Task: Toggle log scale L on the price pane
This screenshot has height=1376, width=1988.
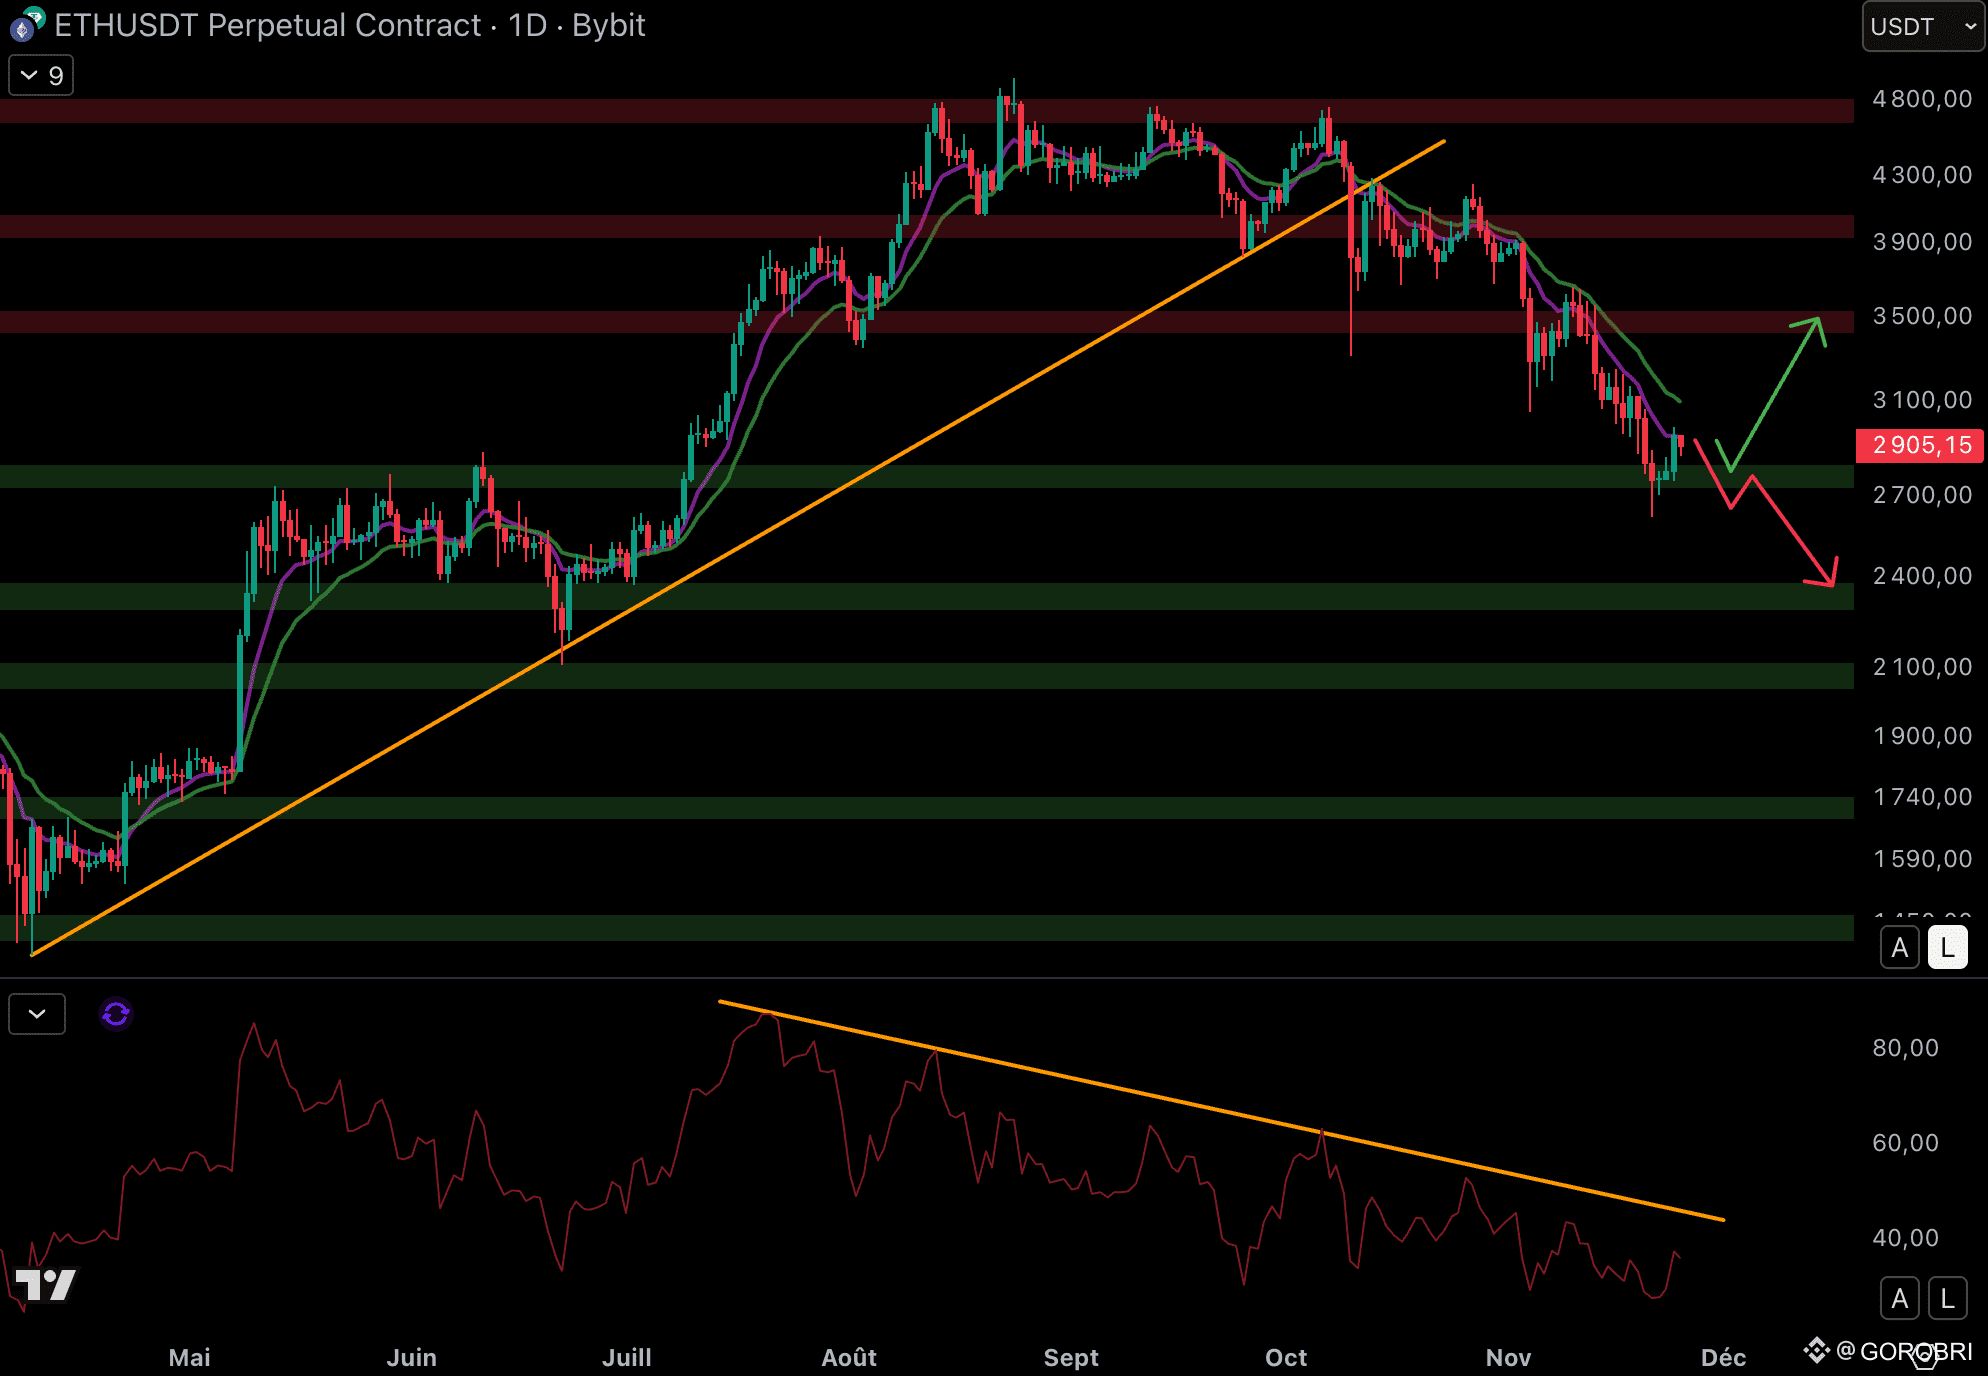Action: (x=1947, y=947)
